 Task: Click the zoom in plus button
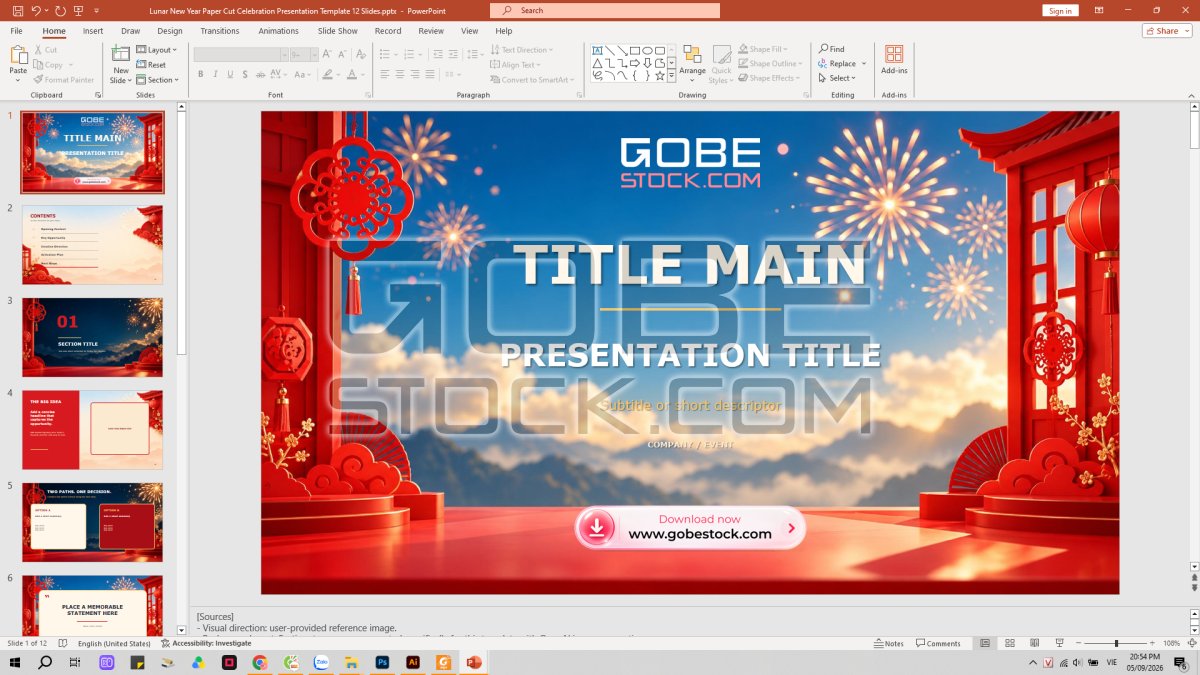[1153, 643]
